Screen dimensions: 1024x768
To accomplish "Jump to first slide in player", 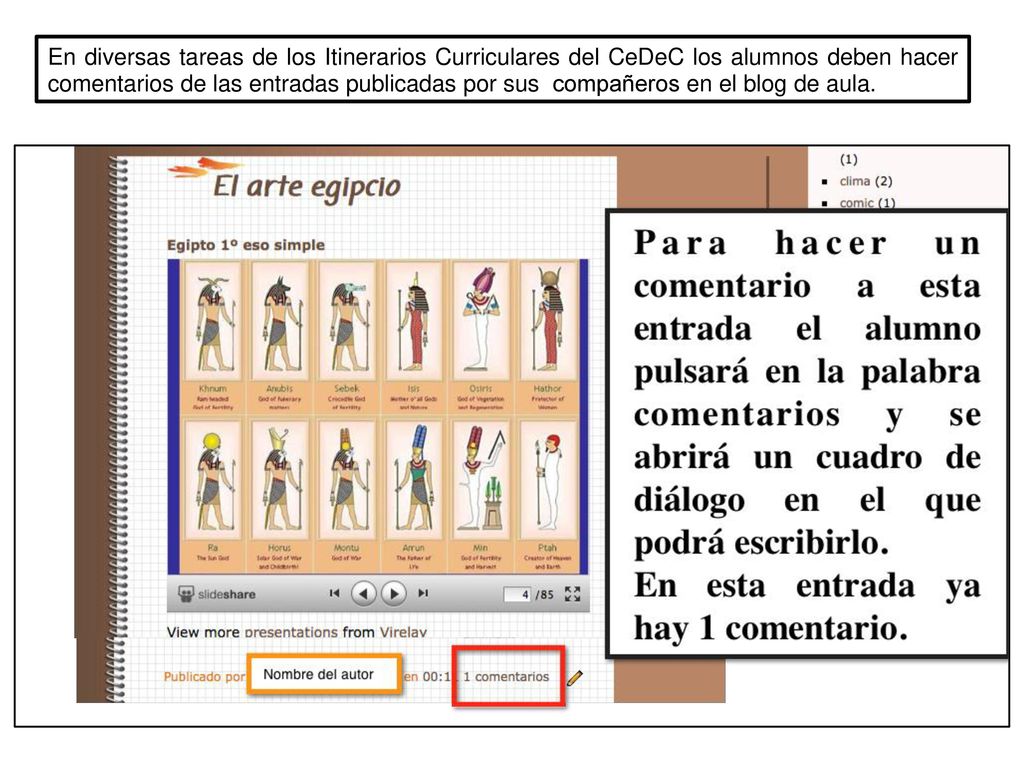I will (x=334, y=593).
